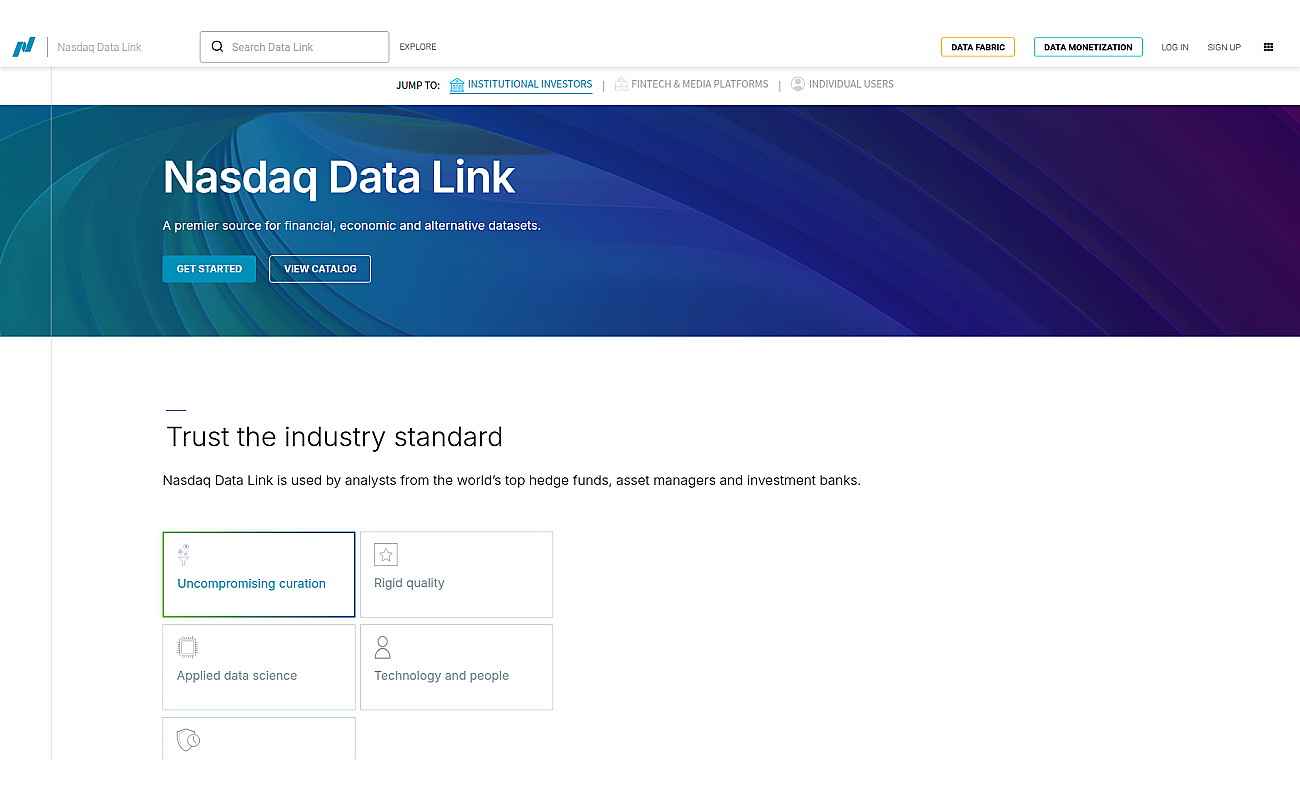This screenshot has width=1300, height=788.
Task: Open the Data Fabric page
Action: (x=978, y=47)
